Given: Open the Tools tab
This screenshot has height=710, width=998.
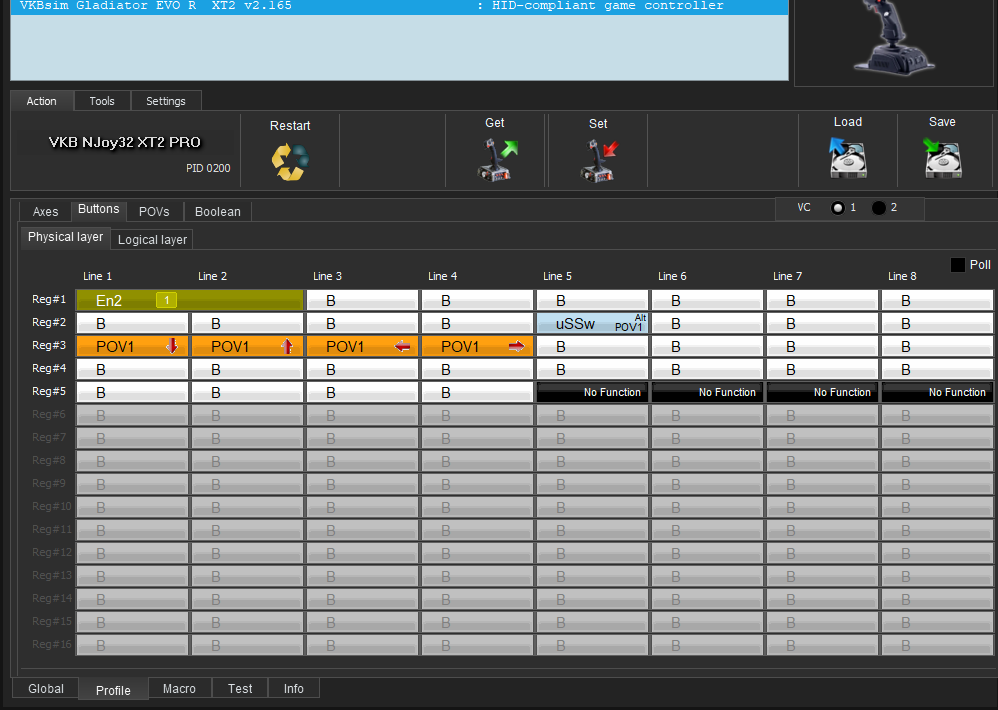Looking at the screenshot, I should coord(102,101).
